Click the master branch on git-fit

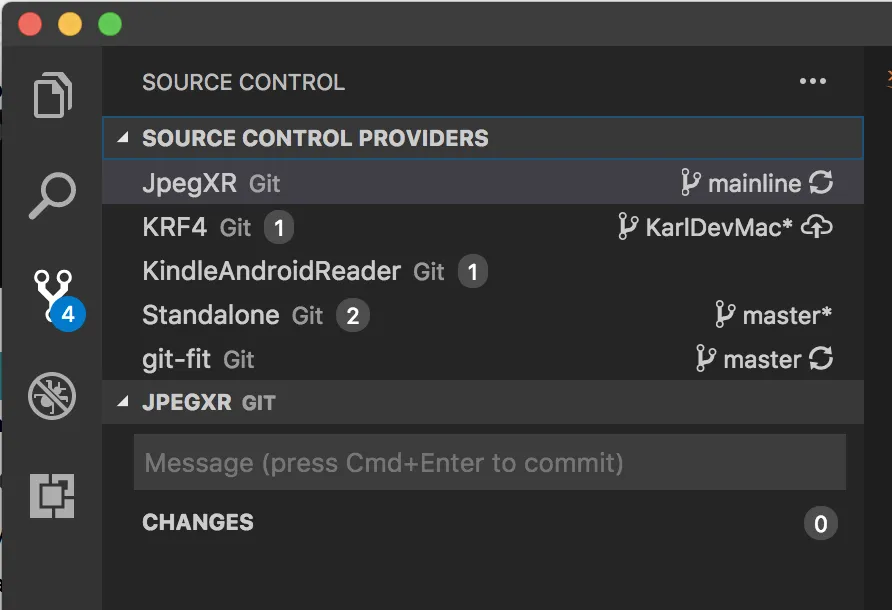[750, 359]
